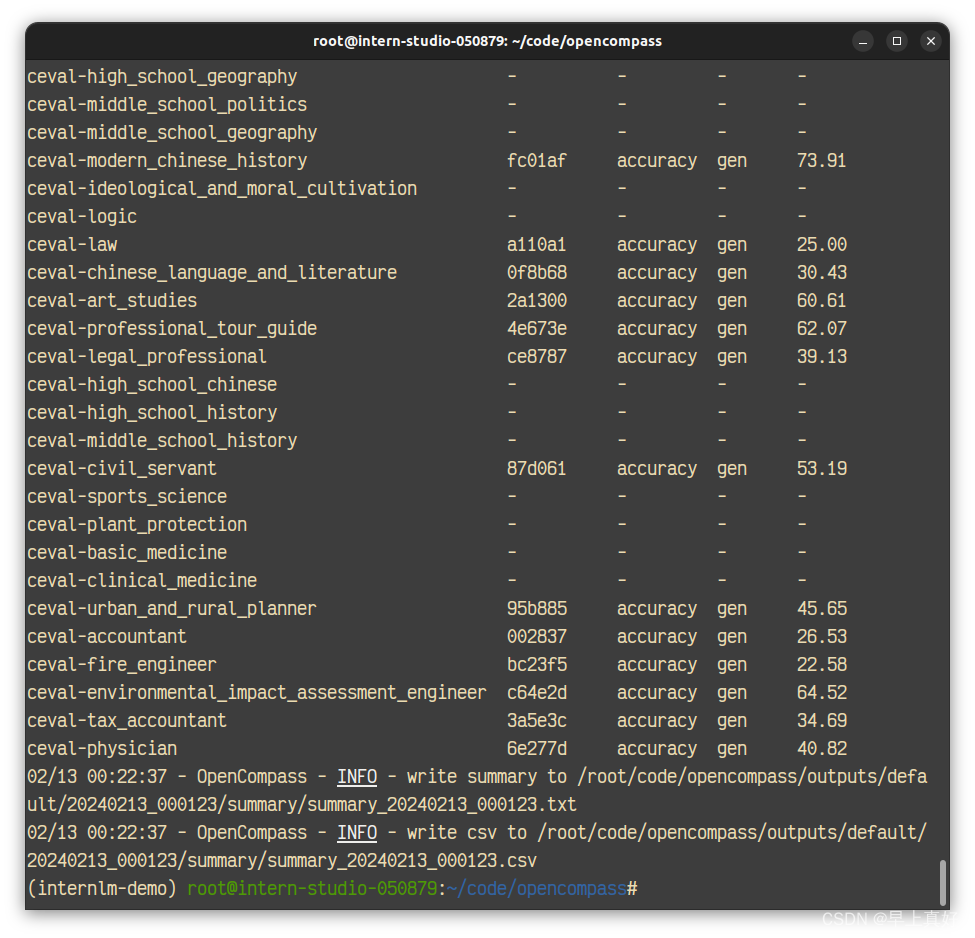Select text 'ceval-environmental_impact_assessment_engineer'
Image resolution: width=975 pixels, height=938 pixels.
coord(257,692)
